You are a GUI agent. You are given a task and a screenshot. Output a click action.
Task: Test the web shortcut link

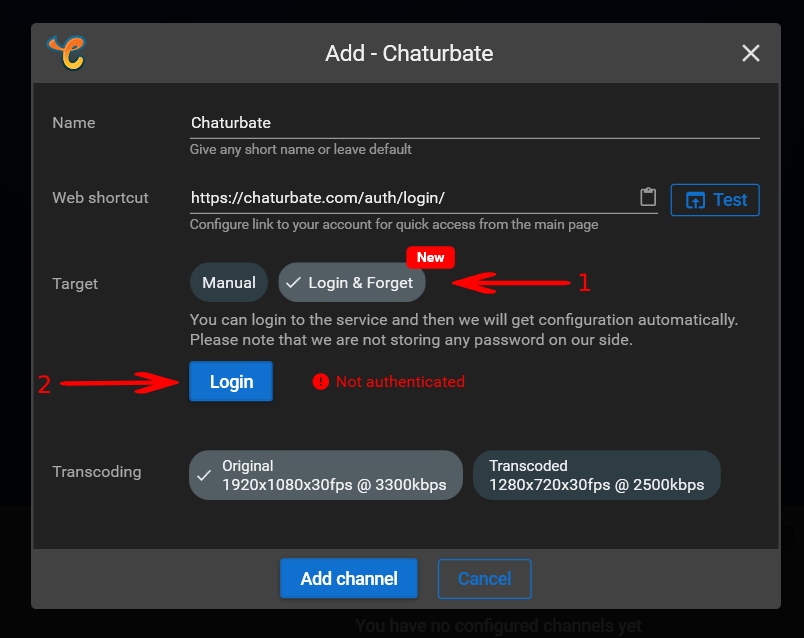pyautogui.click(x=715, y=200)
